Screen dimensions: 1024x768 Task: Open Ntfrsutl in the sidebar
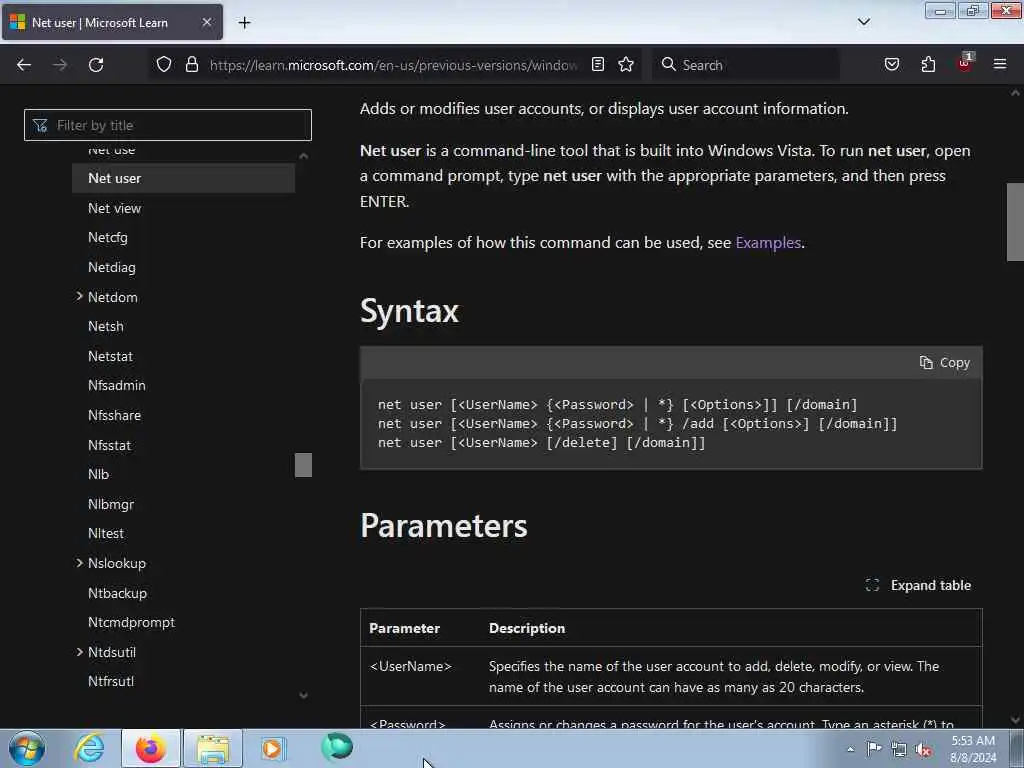click(111, 681)
